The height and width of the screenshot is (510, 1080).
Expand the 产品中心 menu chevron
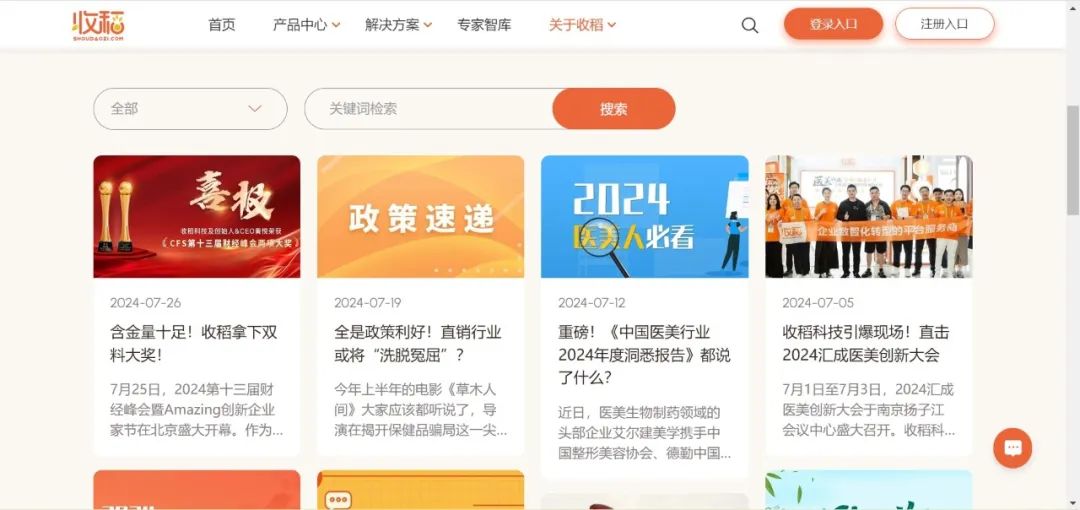click(x=336, y=26)
